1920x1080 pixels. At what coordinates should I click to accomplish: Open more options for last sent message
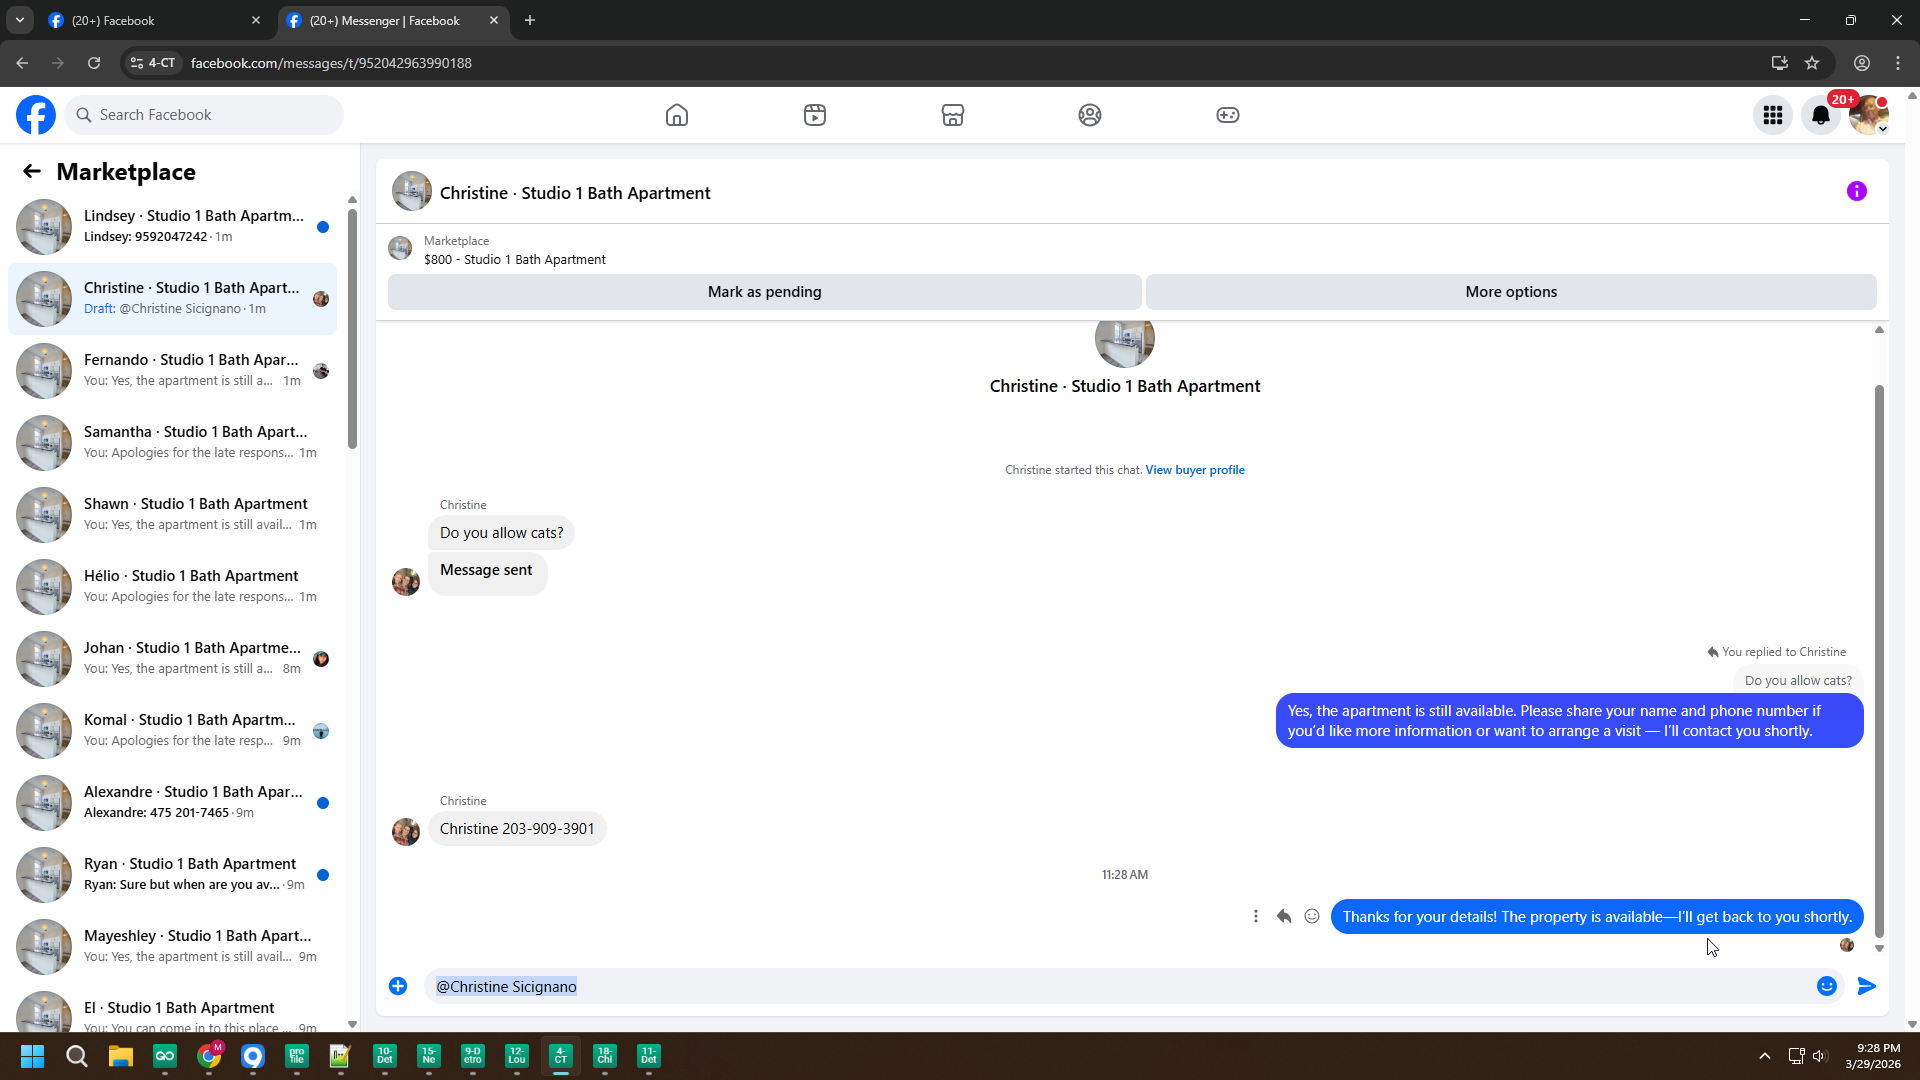coord(1256,916)
